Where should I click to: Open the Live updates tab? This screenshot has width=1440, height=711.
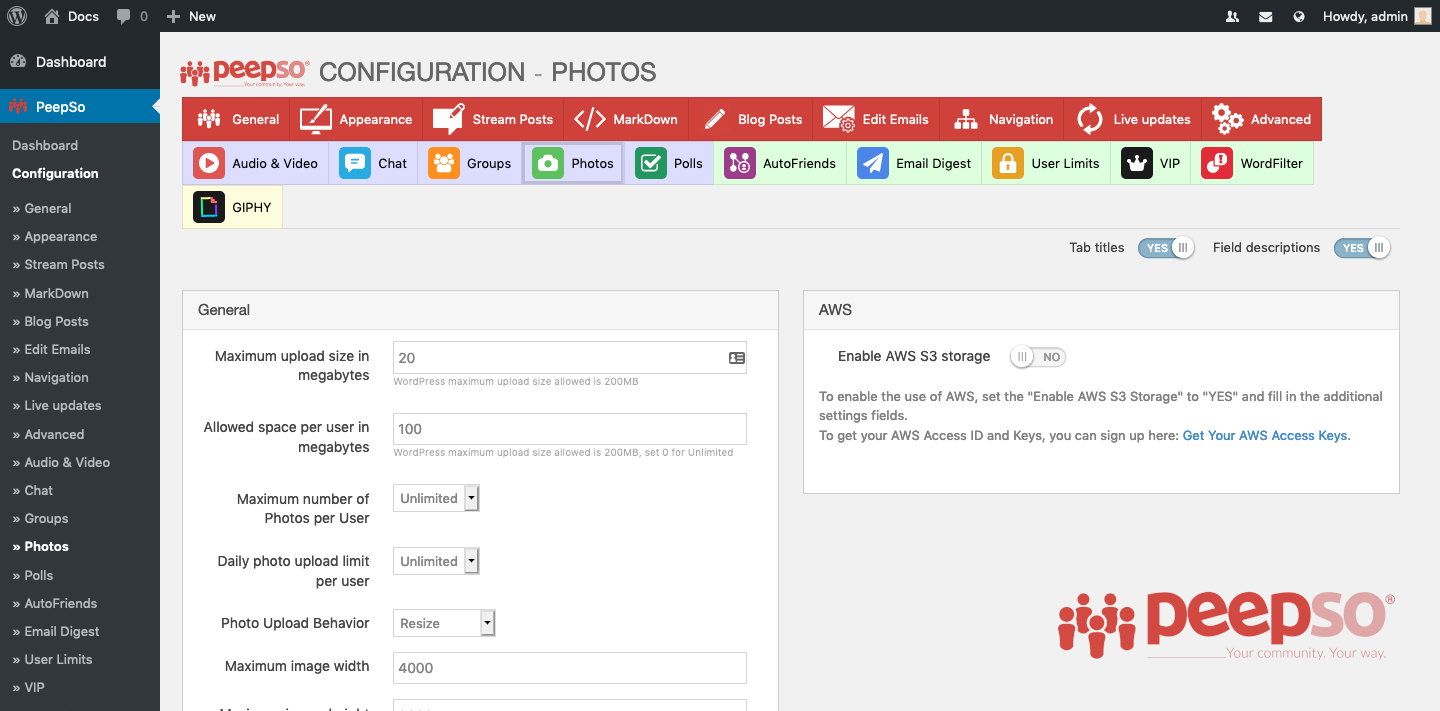1133,119
